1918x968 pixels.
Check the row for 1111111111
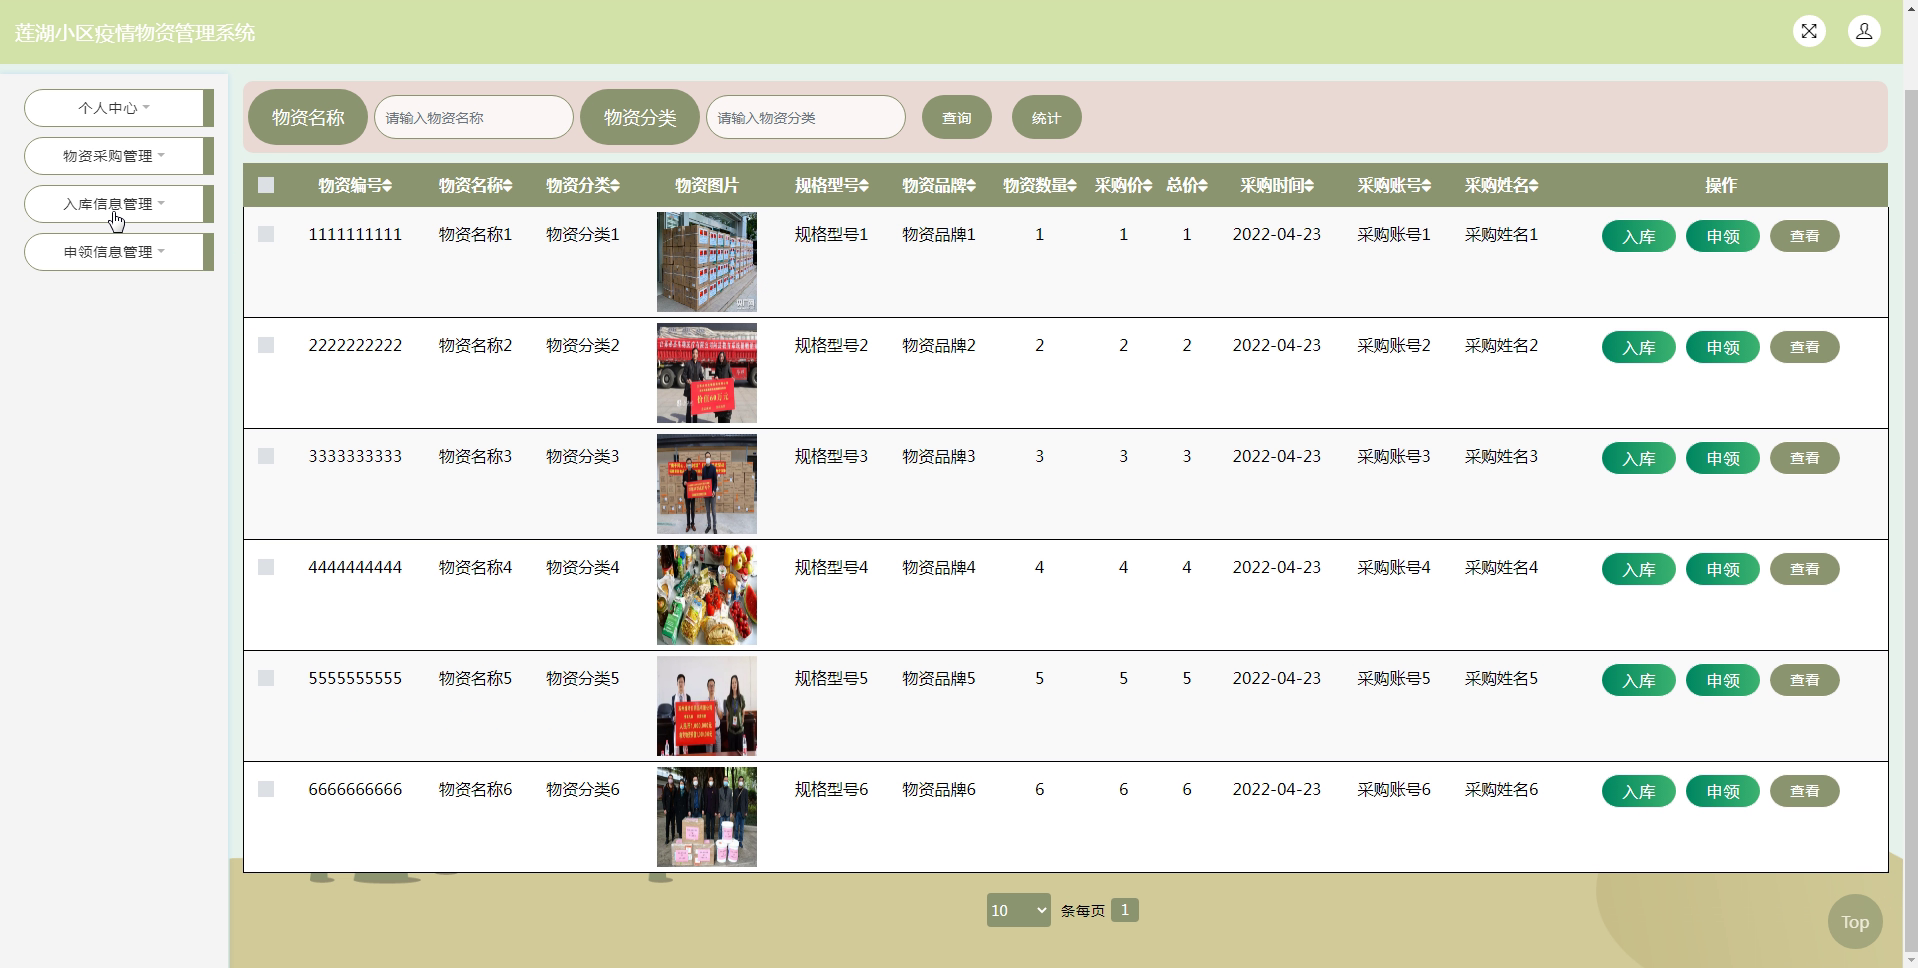point(266,234)
